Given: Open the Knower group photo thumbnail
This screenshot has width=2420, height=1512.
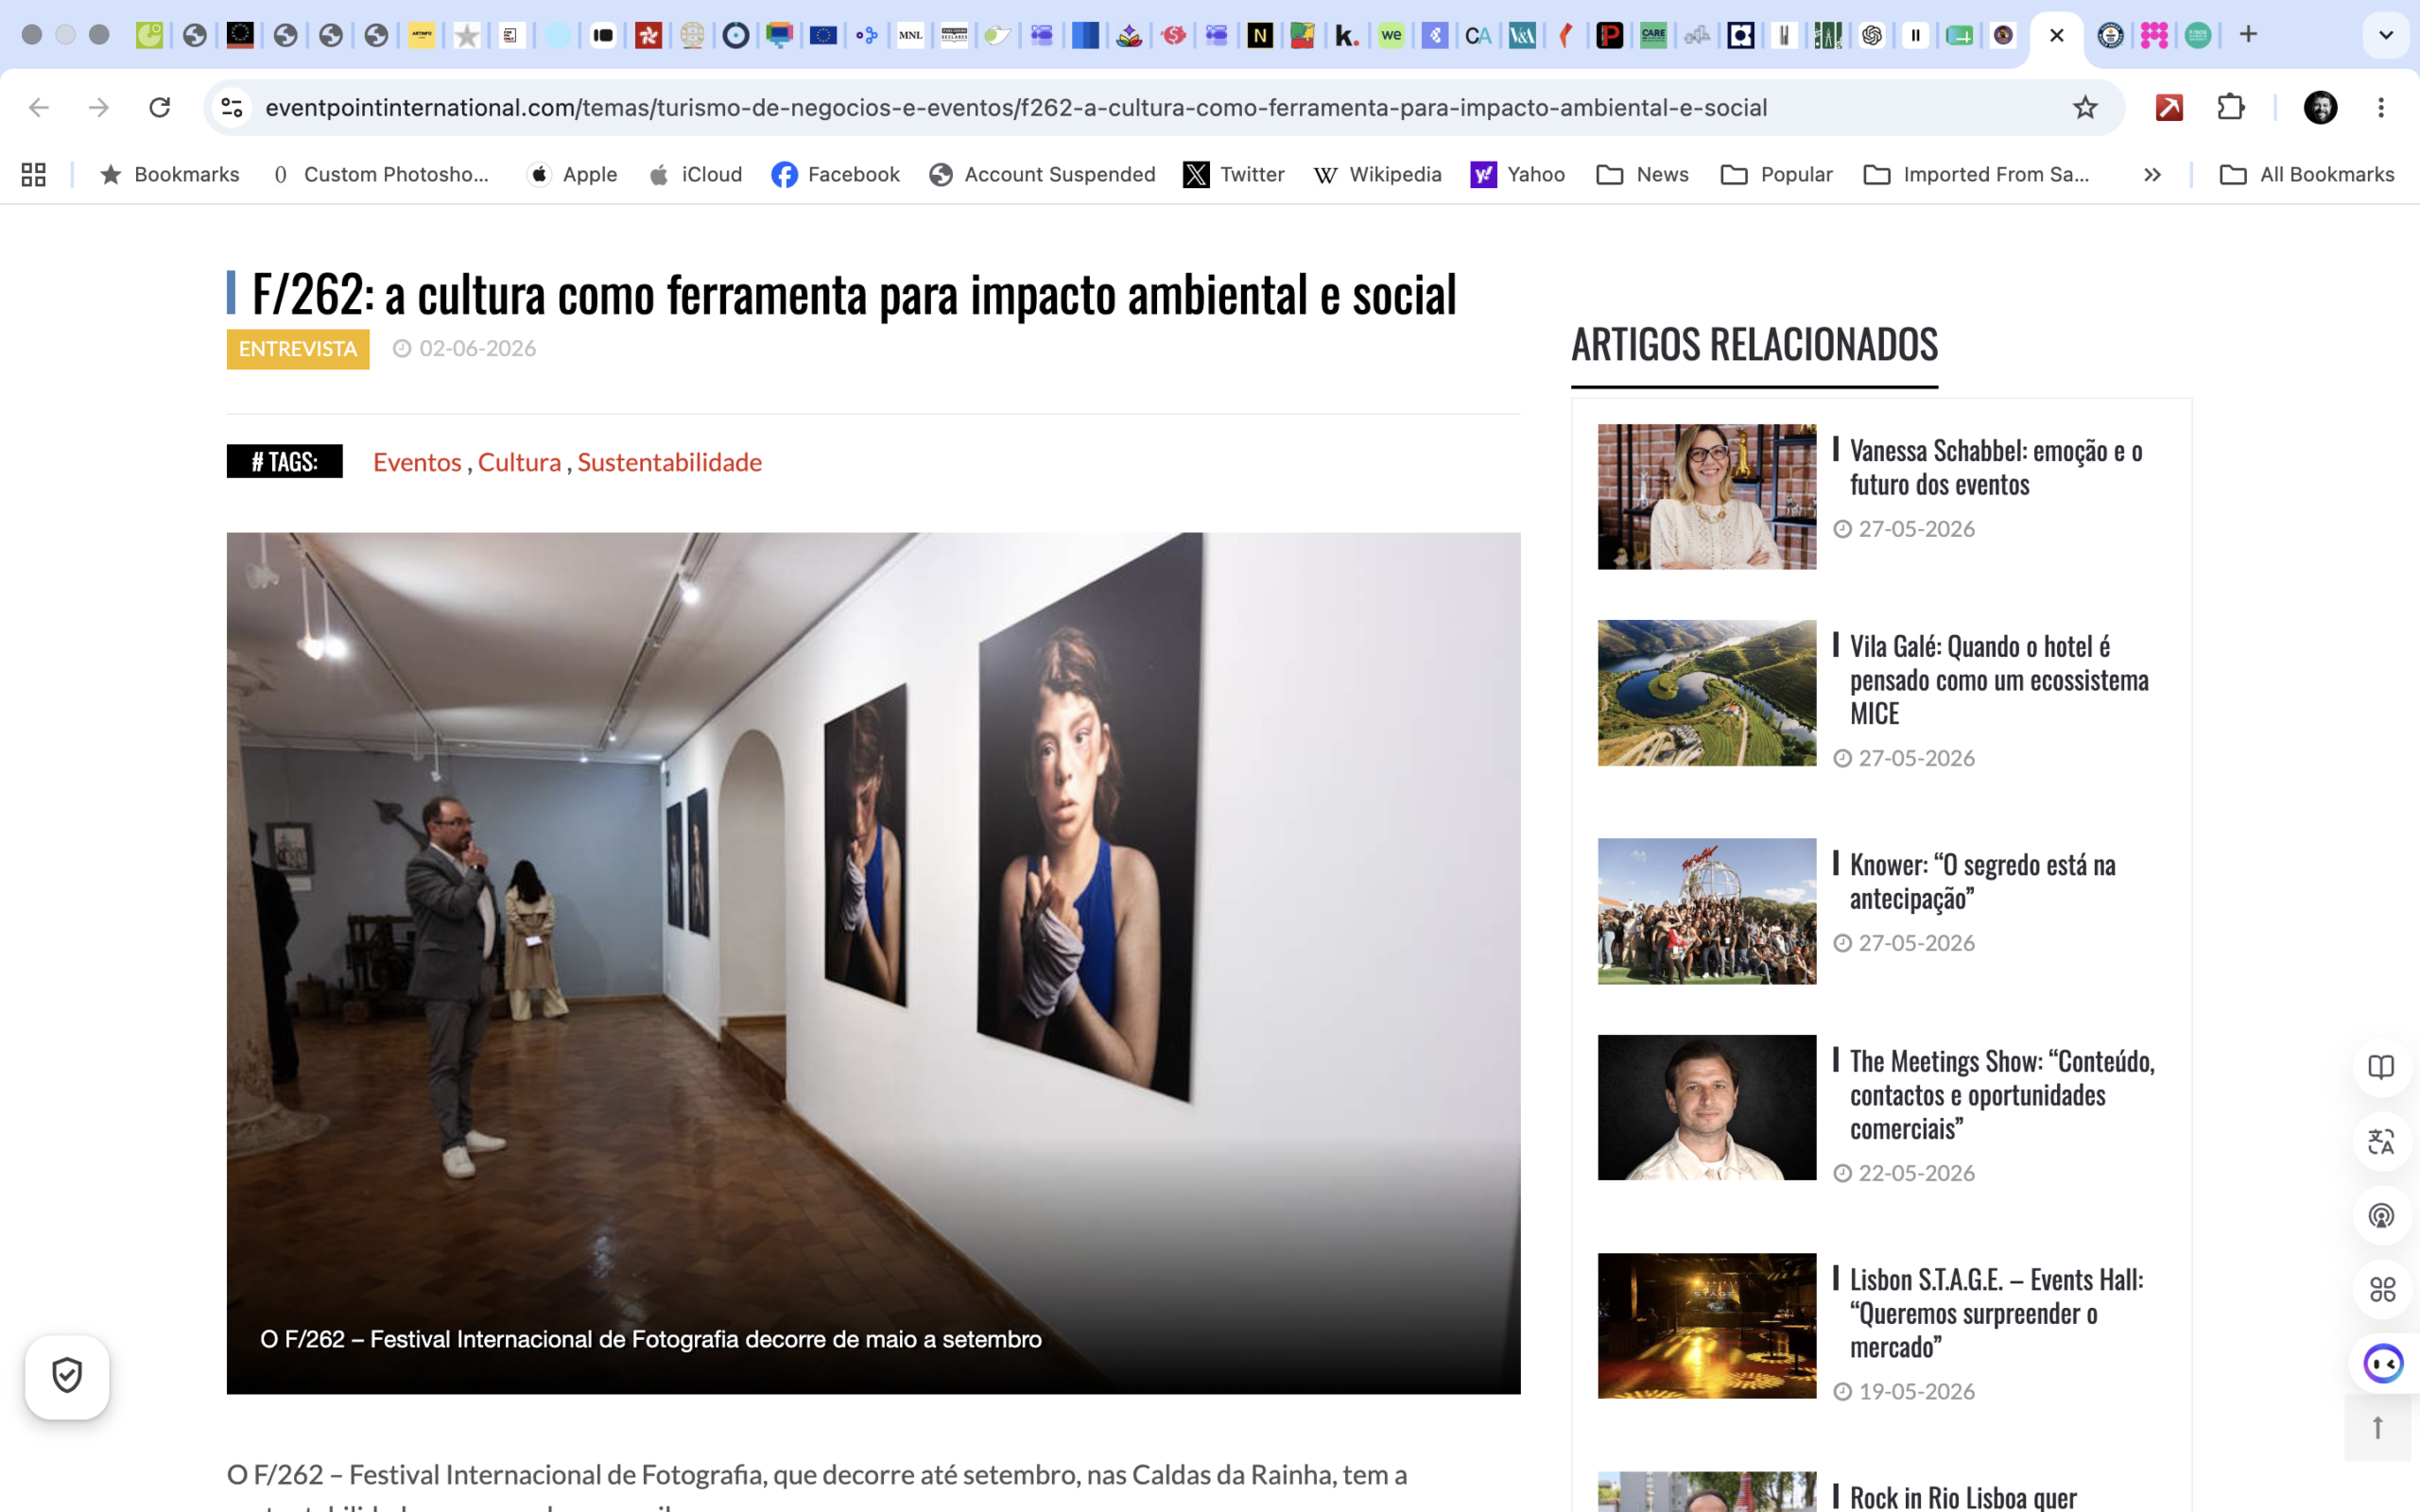Looking at the screenshot, I should coord(1707,911).
